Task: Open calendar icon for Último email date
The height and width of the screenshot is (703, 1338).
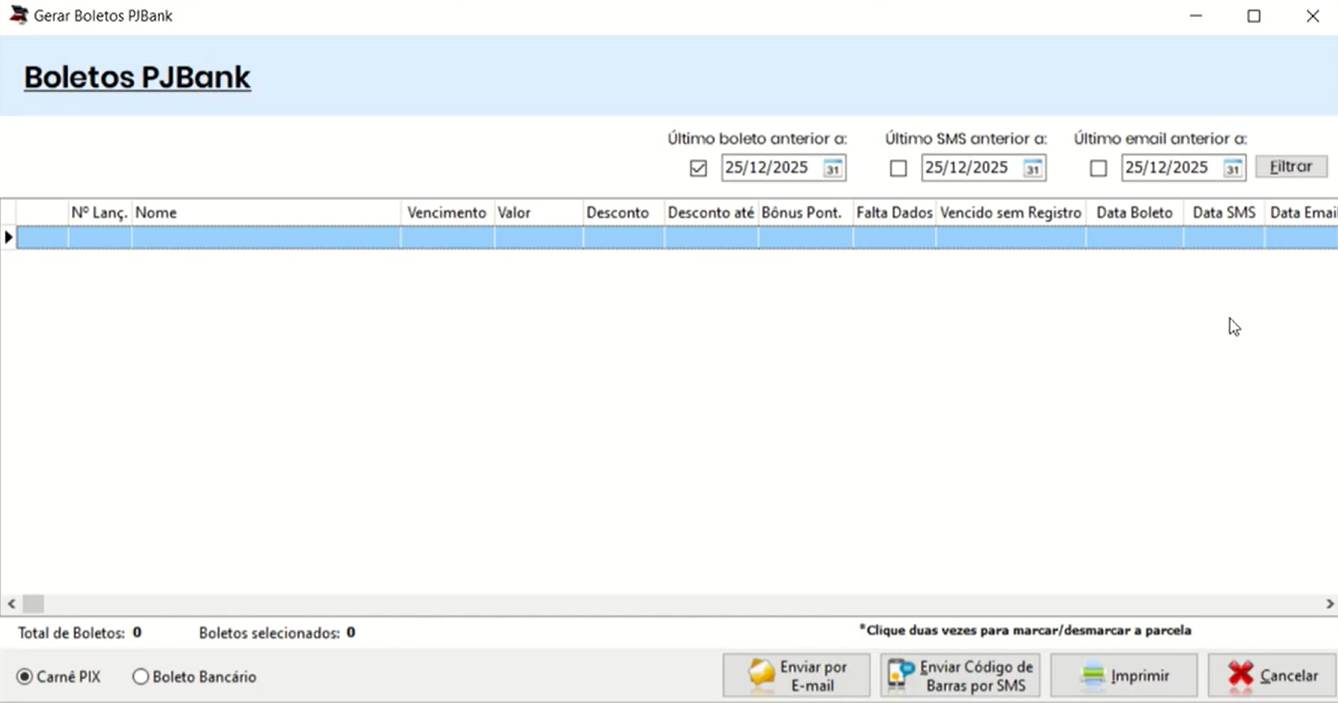Action: pos(1233,168)
